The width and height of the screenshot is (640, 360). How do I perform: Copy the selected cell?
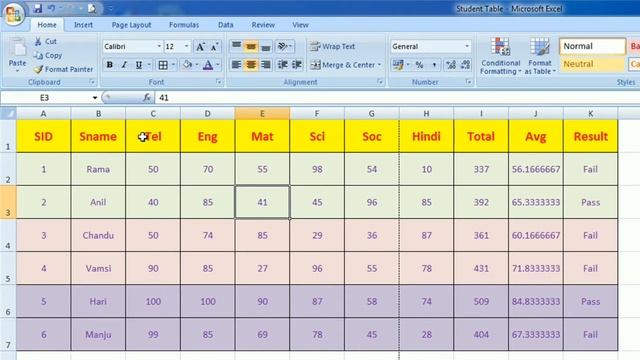48,55
